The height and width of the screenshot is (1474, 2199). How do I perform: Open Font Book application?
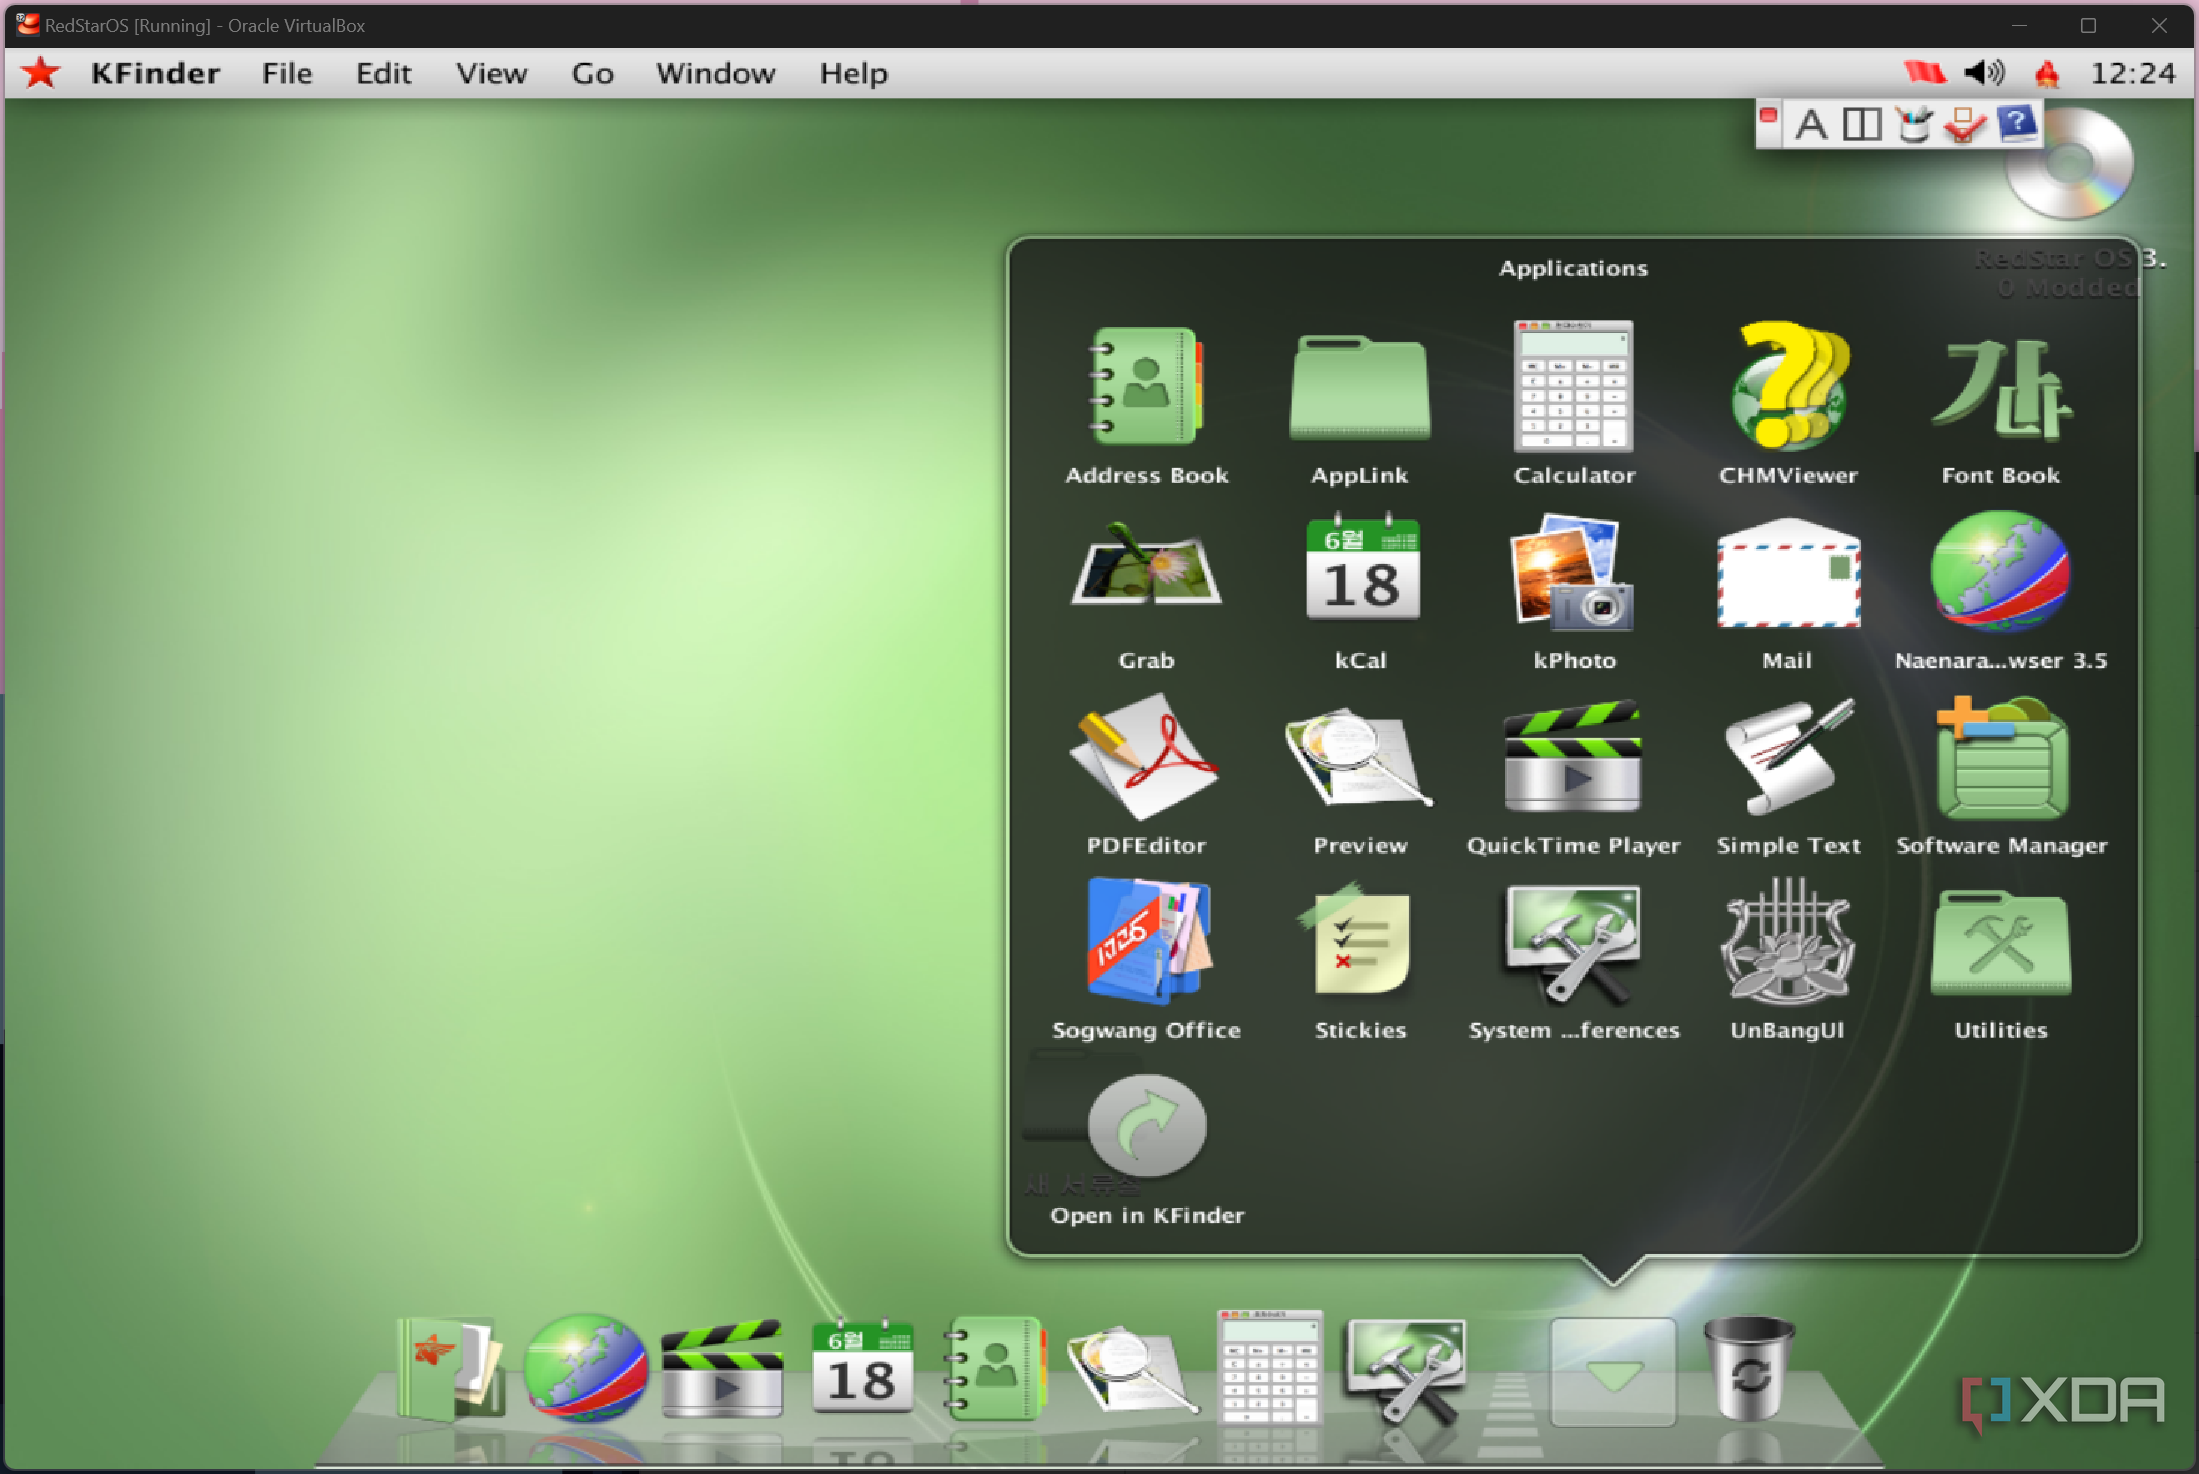pyautogui.click(x=2000, y=388)
